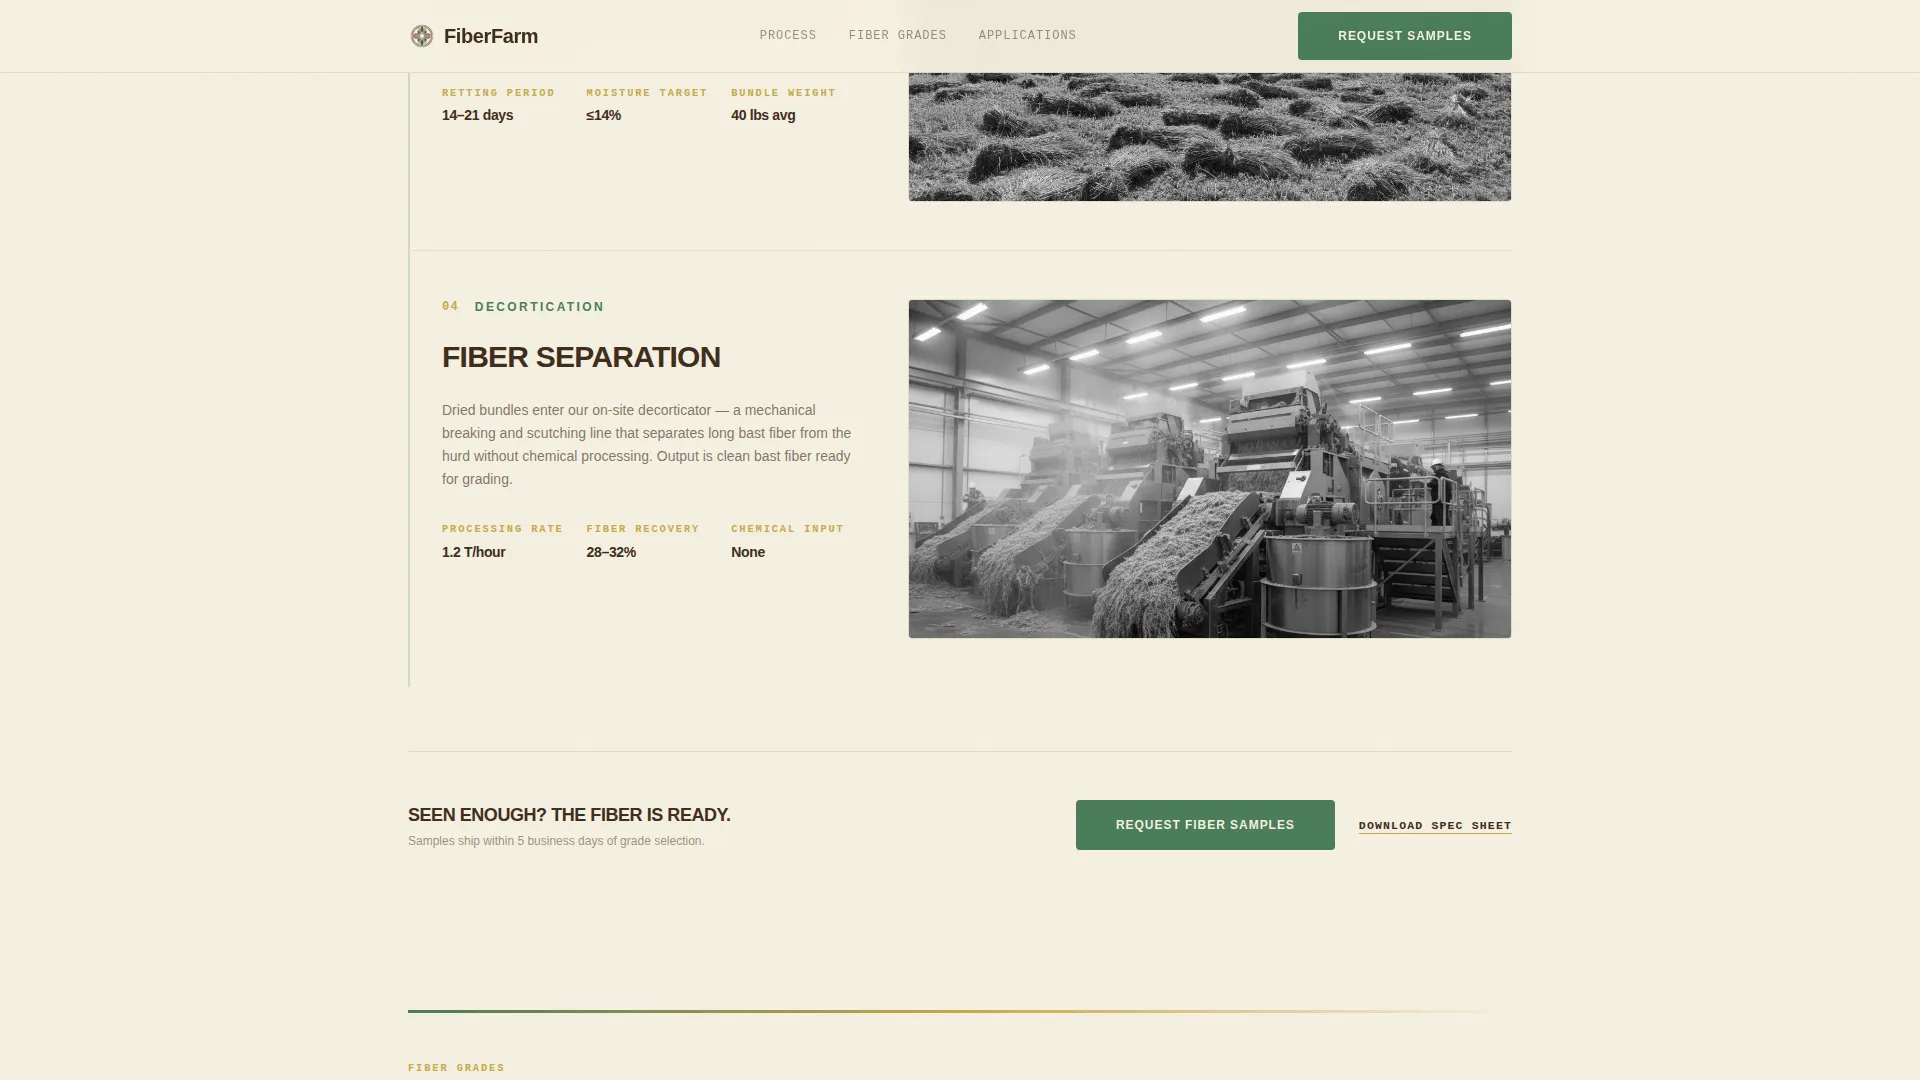Select the 1.2 T/hour processing rate value
Screen dimensions: 1920x1080
click(474, 552)
